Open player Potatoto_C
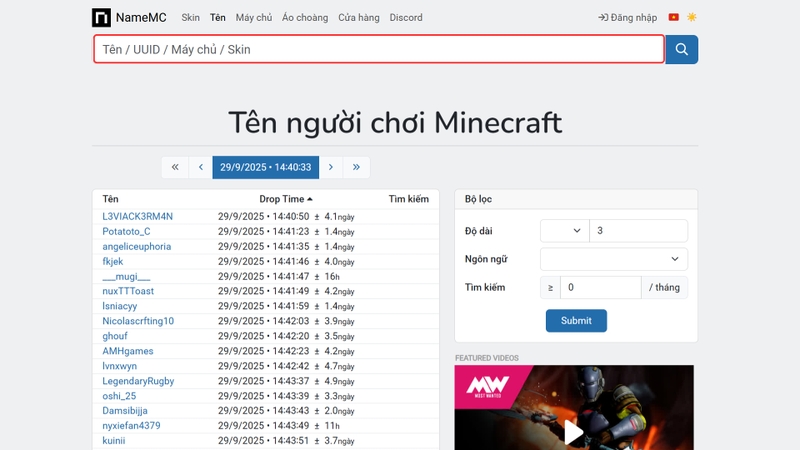This screenshot has width=800, height=450. coord(127,232)
